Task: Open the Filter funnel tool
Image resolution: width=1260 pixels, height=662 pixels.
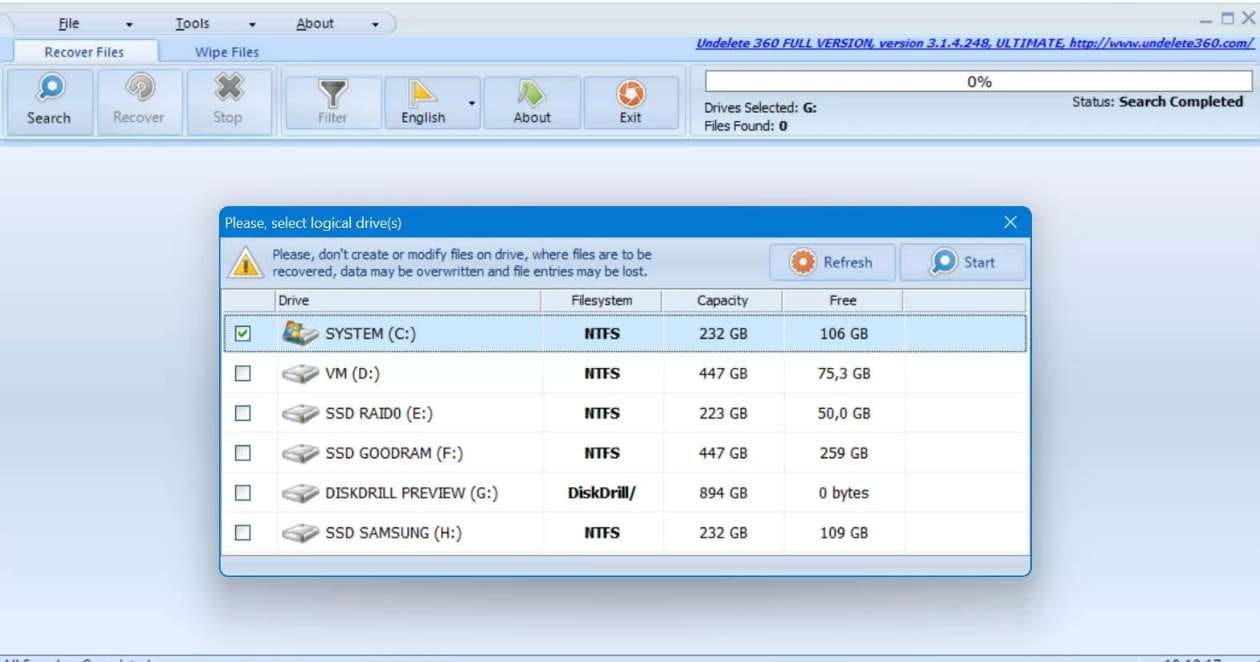Action: tap(333, 93)
